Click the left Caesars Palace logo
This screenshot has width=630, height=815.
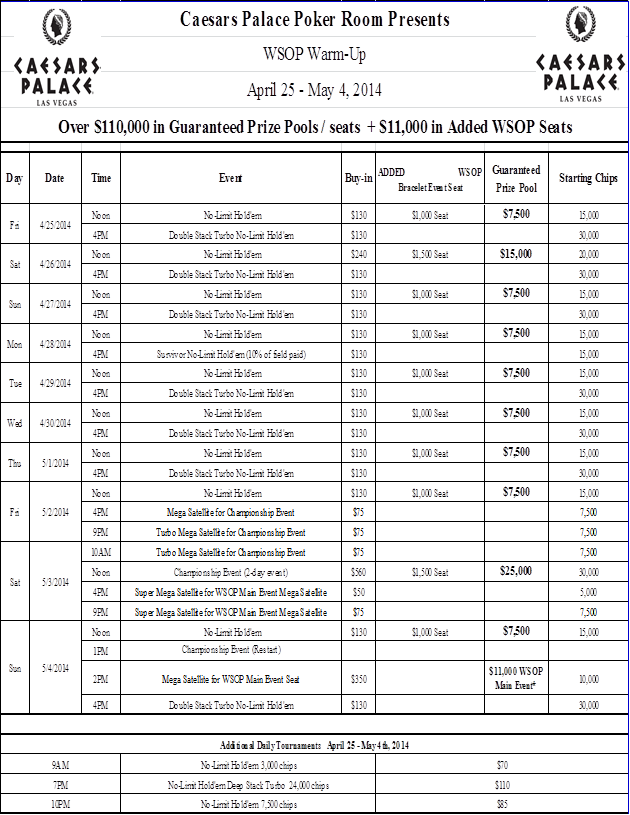(x=57, y=58)
